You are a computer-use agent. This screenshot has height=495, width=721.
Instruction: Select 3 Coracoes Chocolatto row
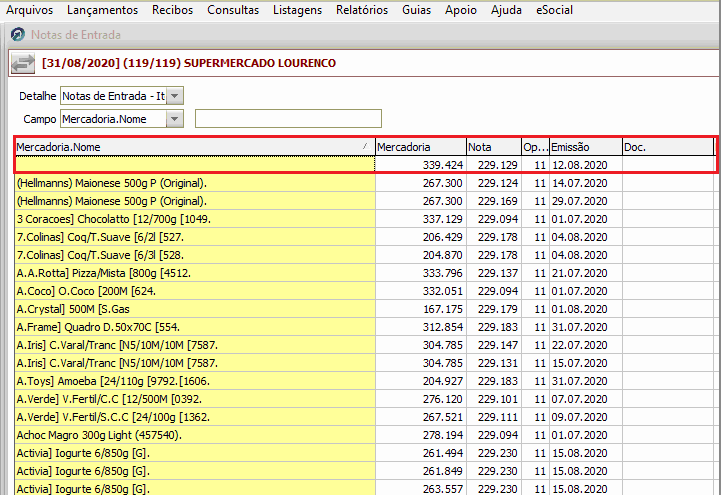(x=364, y=219)
